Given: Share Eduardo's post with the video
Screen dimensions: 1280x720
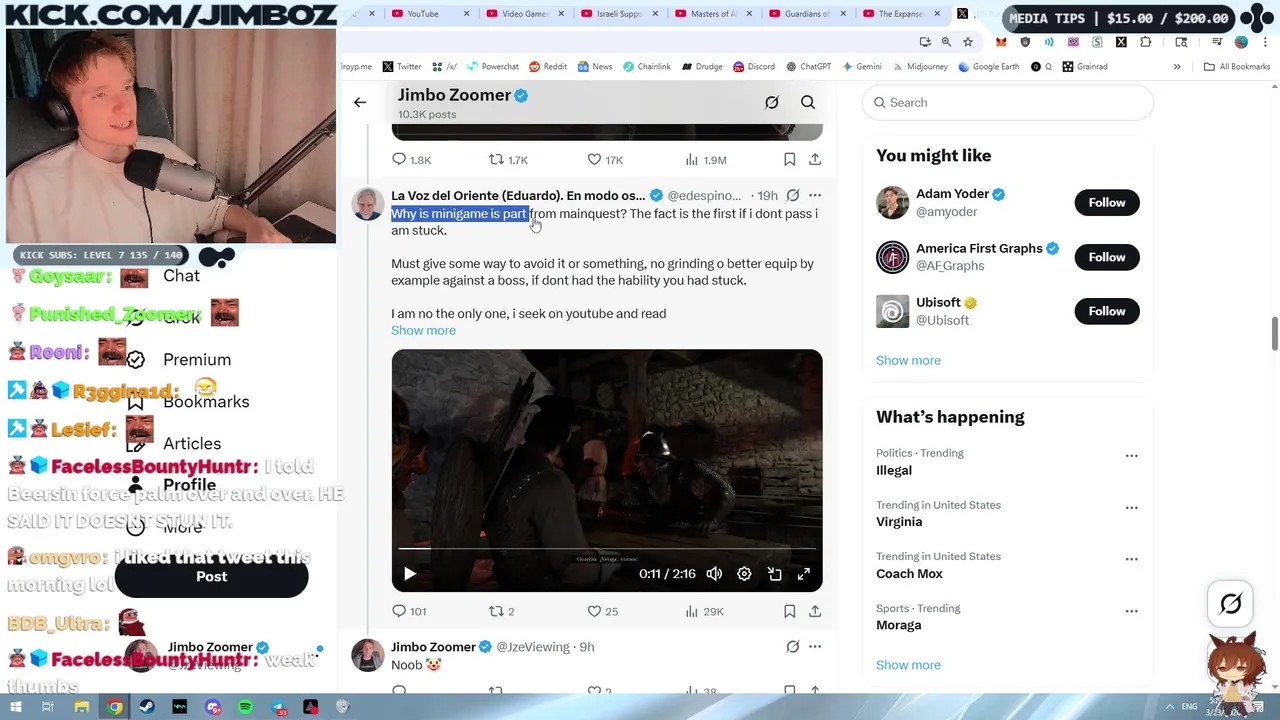Looking at the screenshot, I should click(815, 611).
